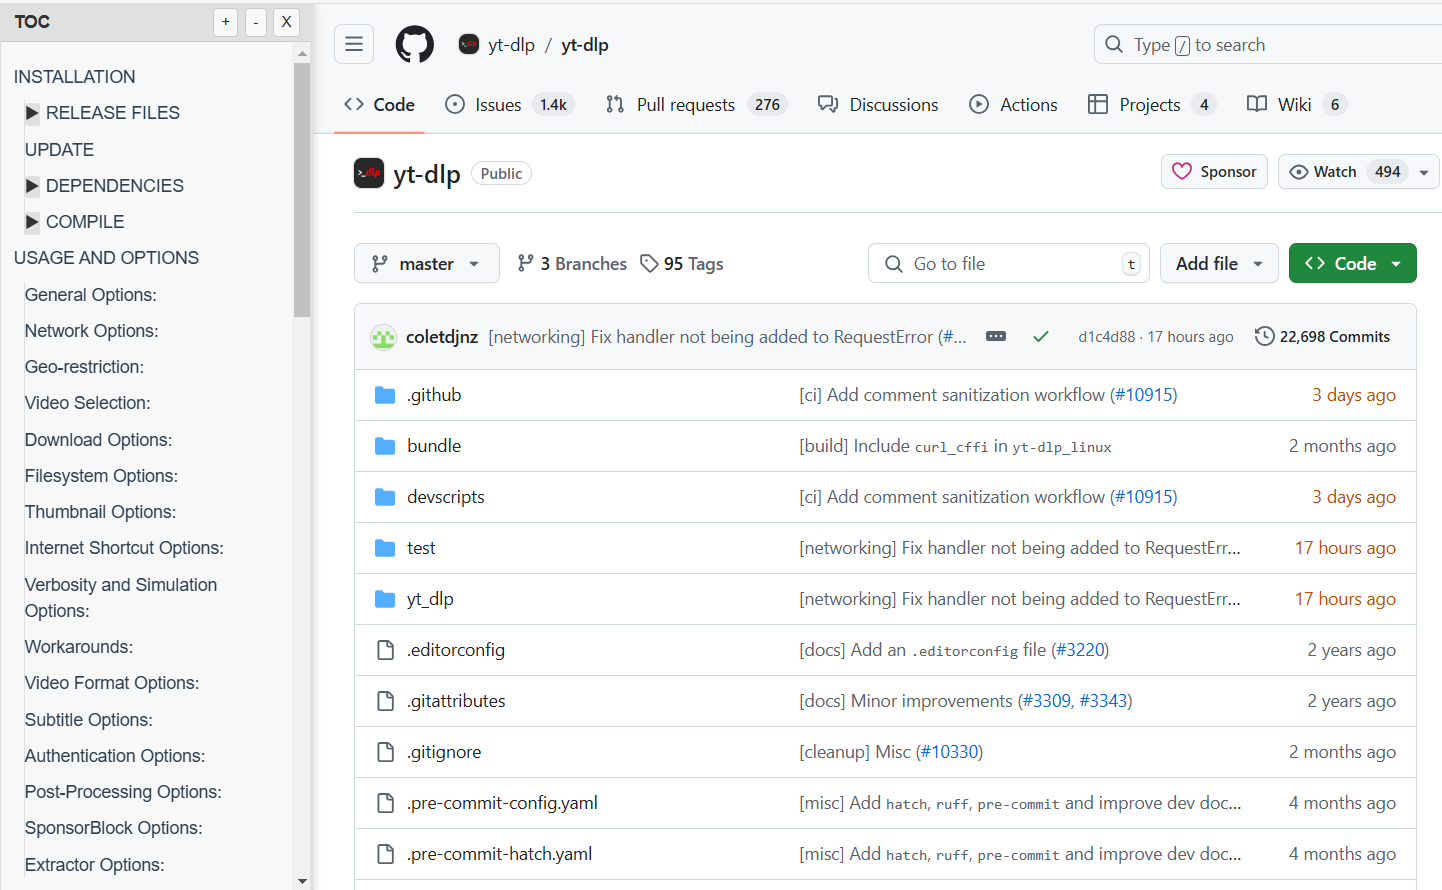This screenshot has width=1442, height=890.
Task: Open commit hash d1c4d88 link
Action: click(1106, 337)
